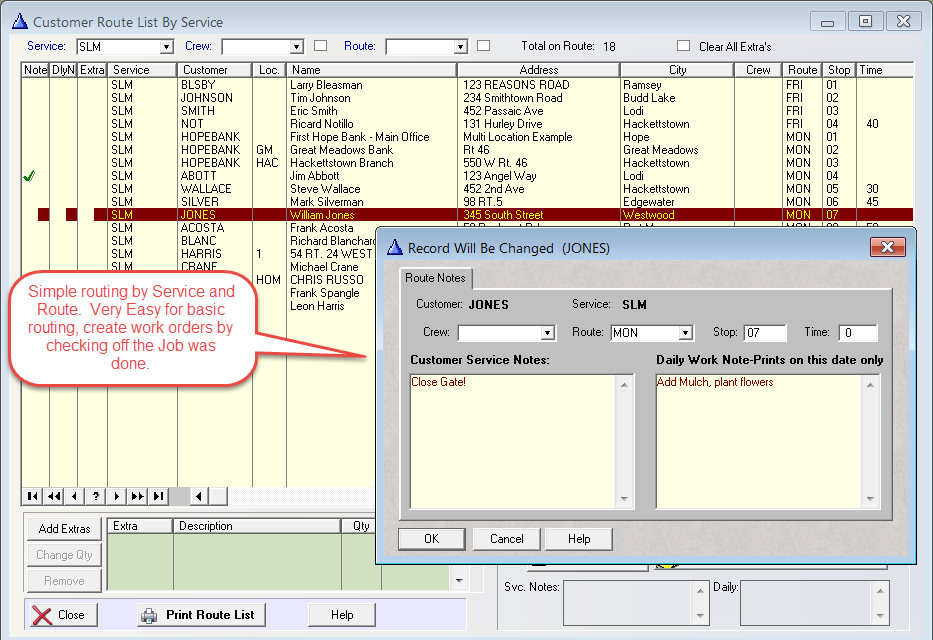This screenshot has width=933, height=640.
Task: Click the Service column header
Action: click(x=142, y=70)
